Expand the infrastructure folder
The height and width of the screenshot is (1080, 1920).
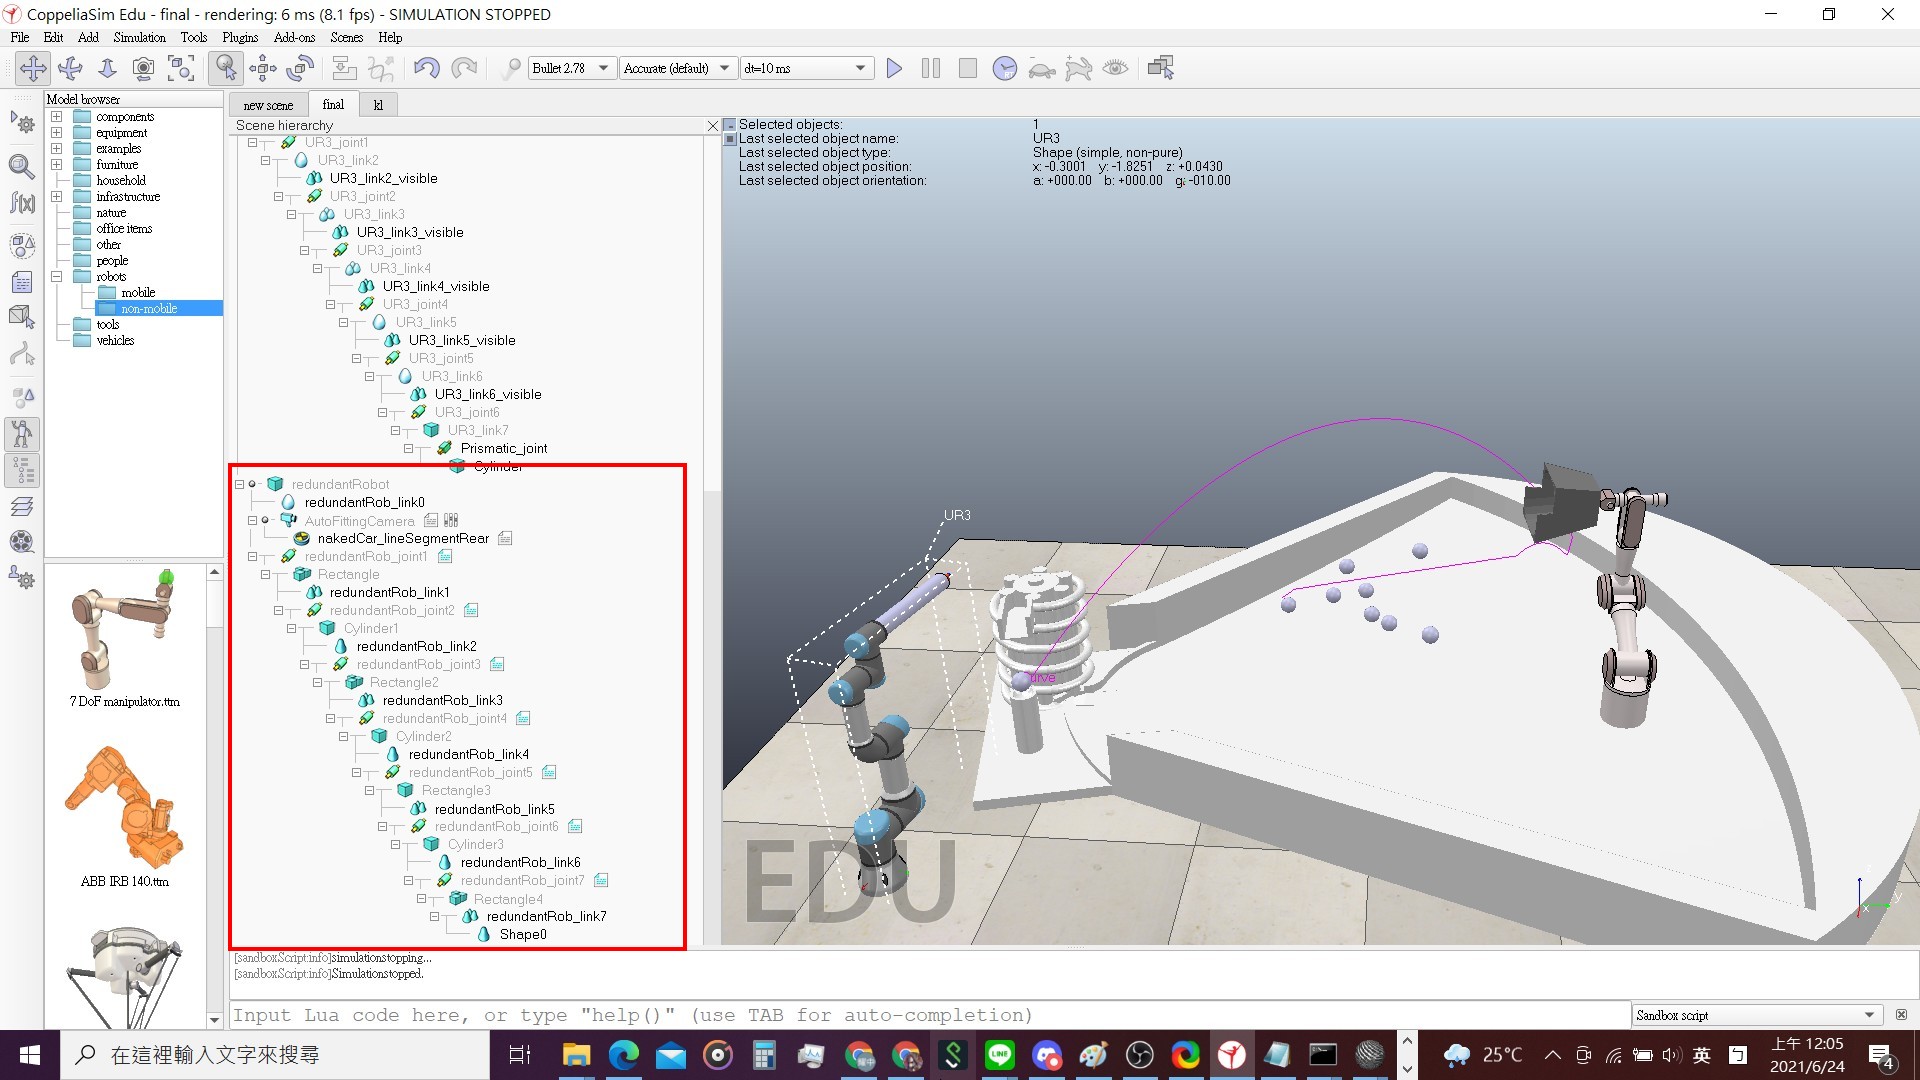[x=57, y=197]
